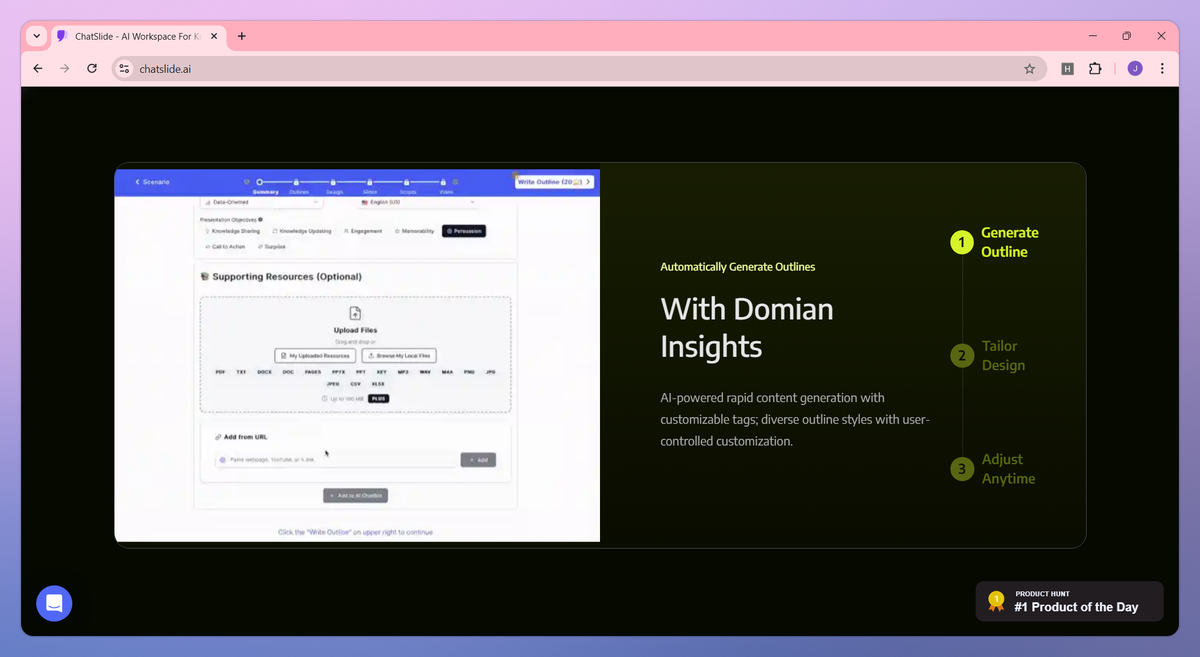1200x657 pixels.
Task: Select the Adjust Anytime step
Action: [993, 468]
